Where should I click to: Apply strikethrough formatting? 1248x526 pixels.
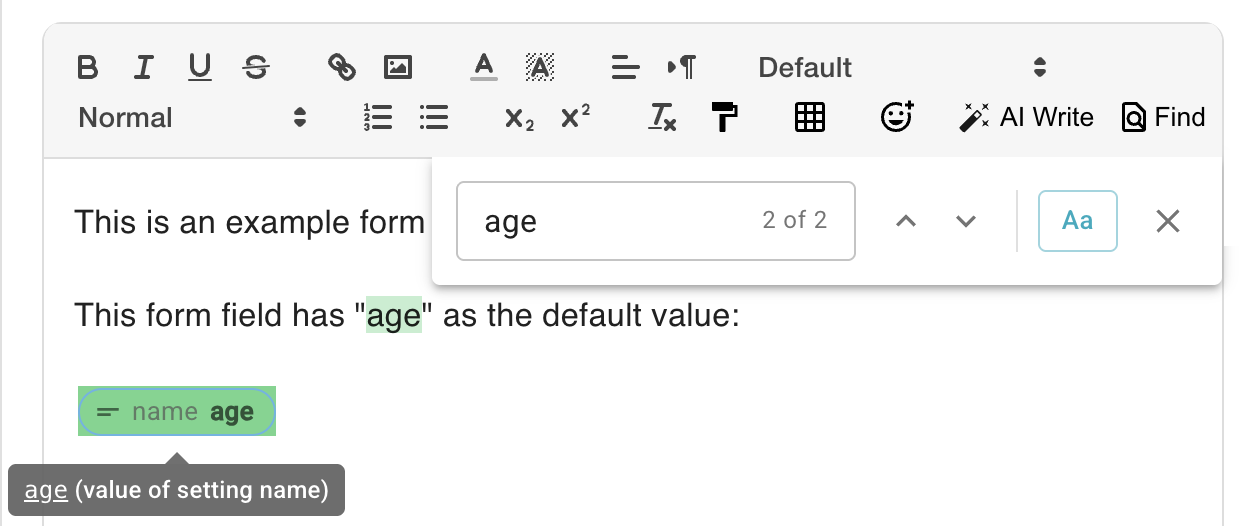pos(256,68)
